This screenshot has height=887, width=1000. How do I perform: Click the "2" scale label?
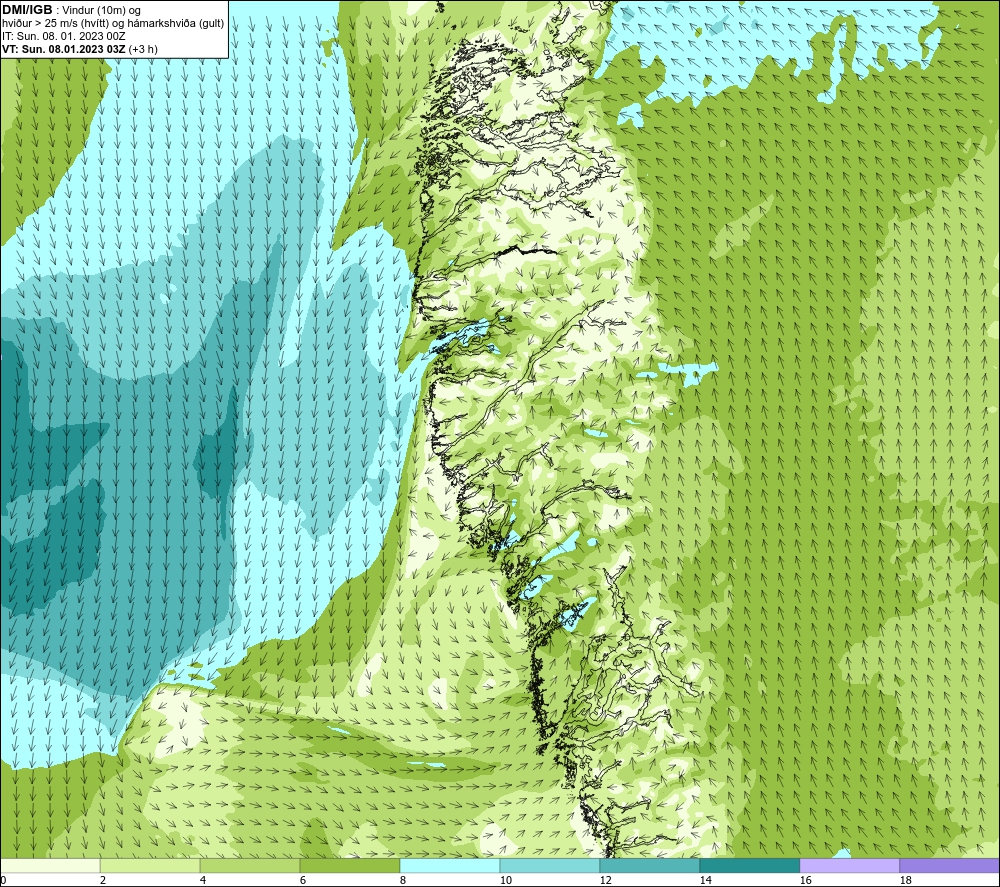[103, 881]
